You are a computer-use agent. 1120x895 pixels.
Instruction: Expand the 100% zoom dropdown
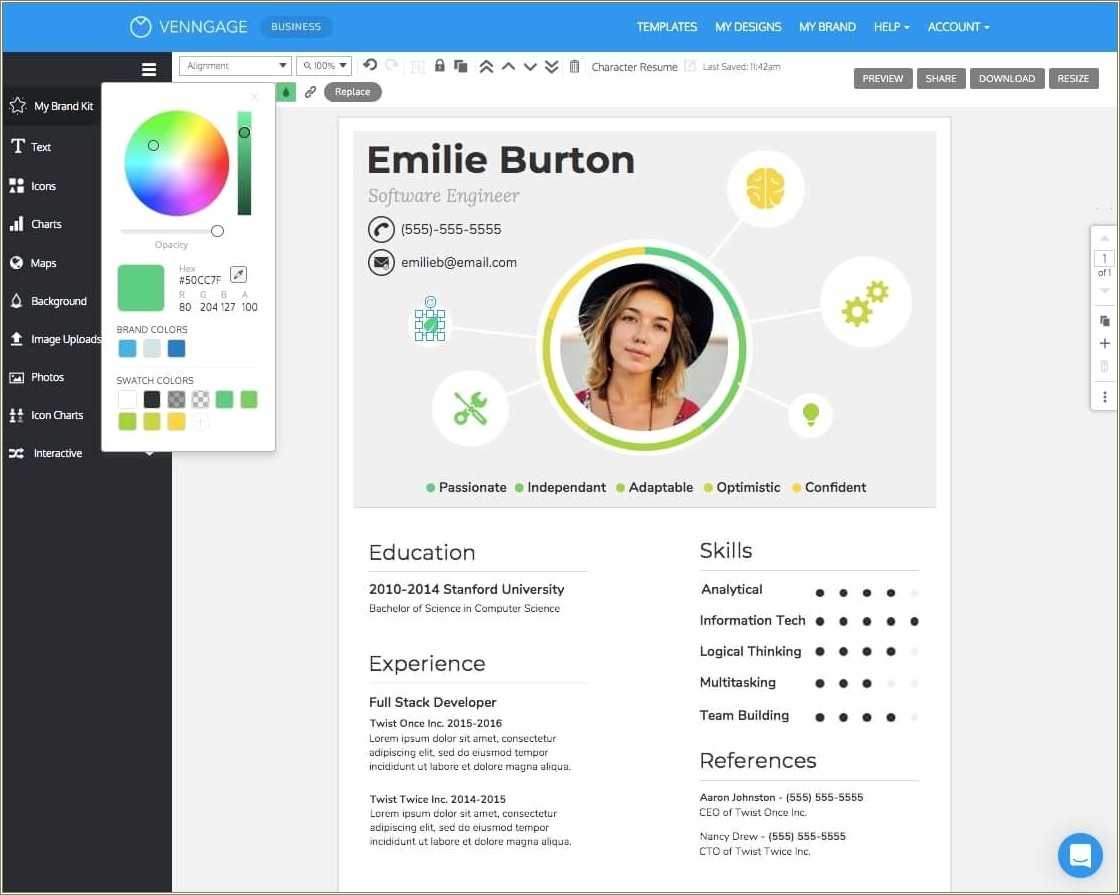[x=325, y=66]
